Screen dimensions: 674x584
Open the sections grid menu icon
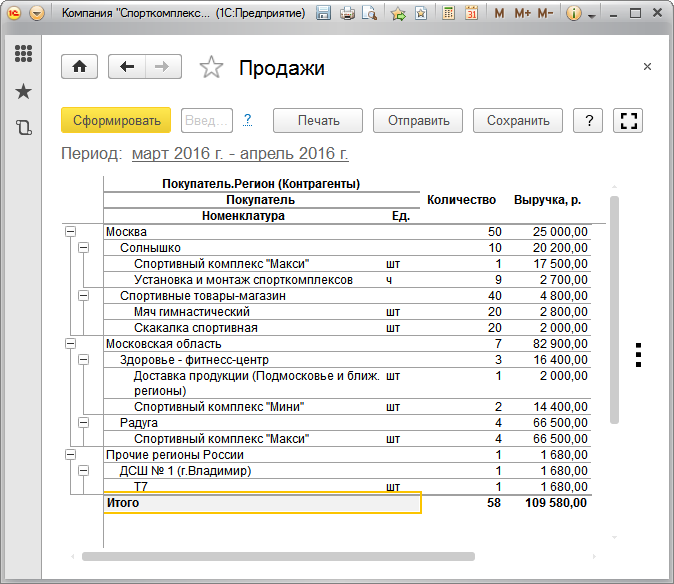click(x=23, y=54)
